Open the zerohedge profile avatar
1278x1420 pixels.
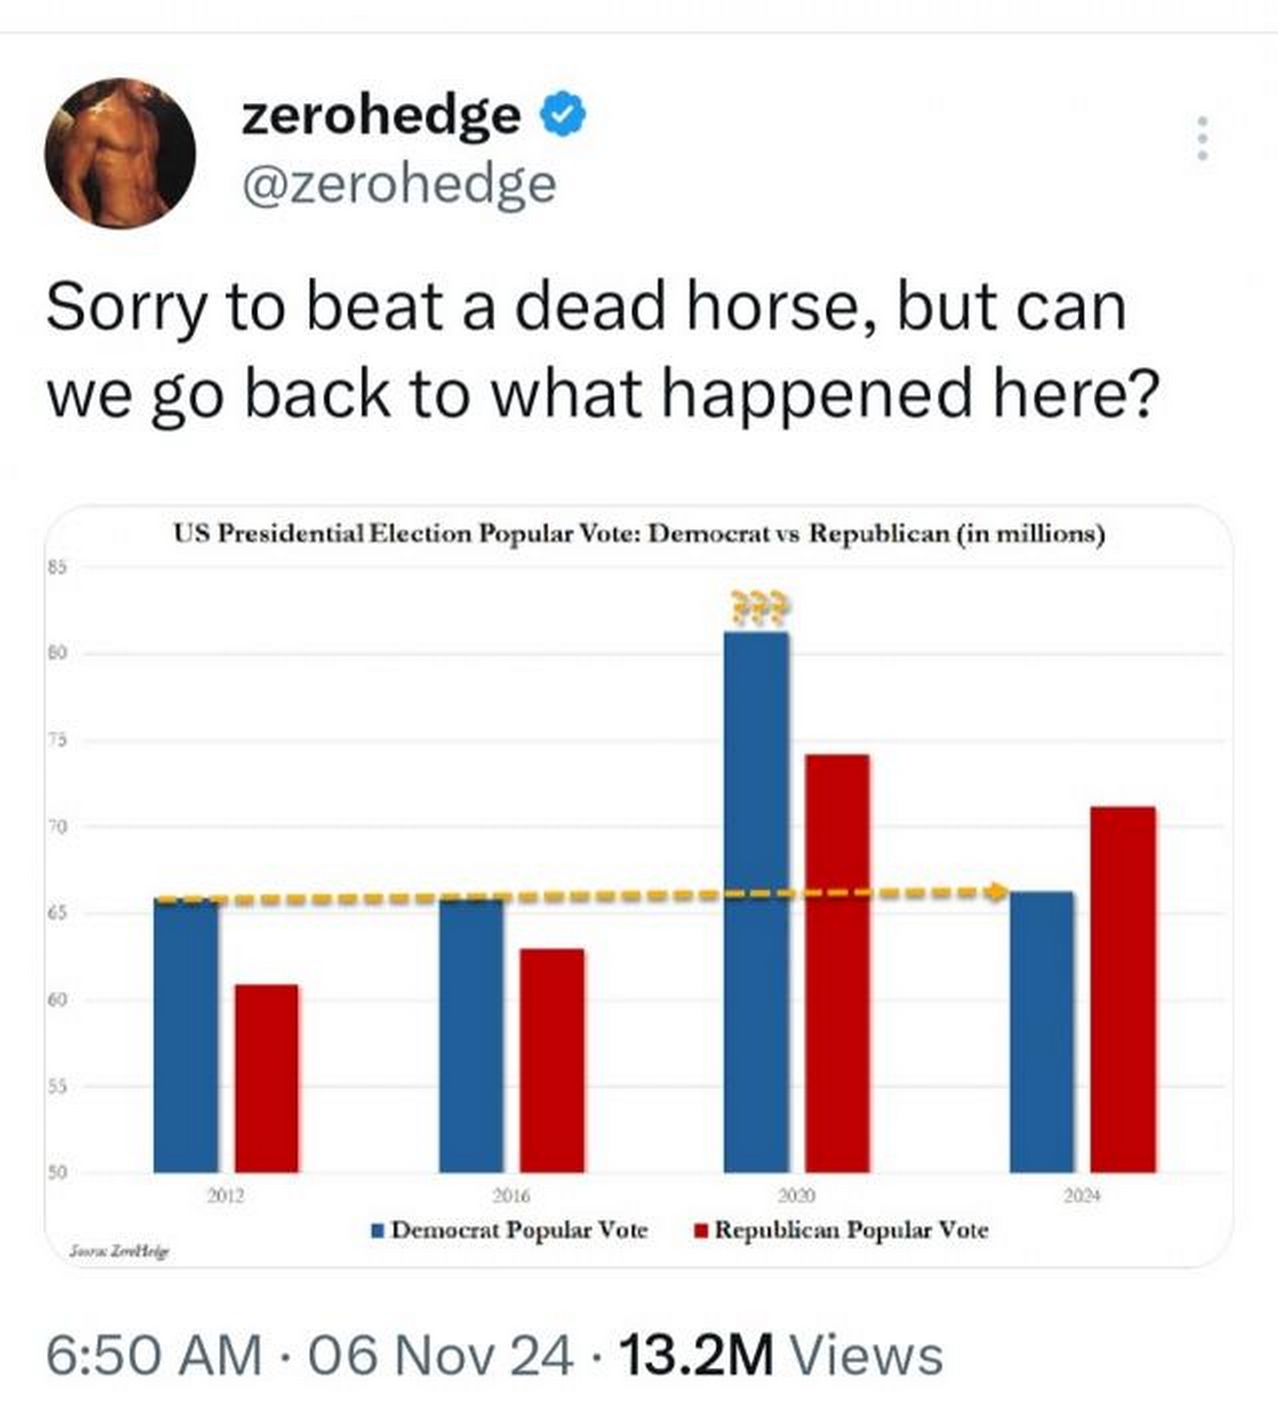pos(120,153)
